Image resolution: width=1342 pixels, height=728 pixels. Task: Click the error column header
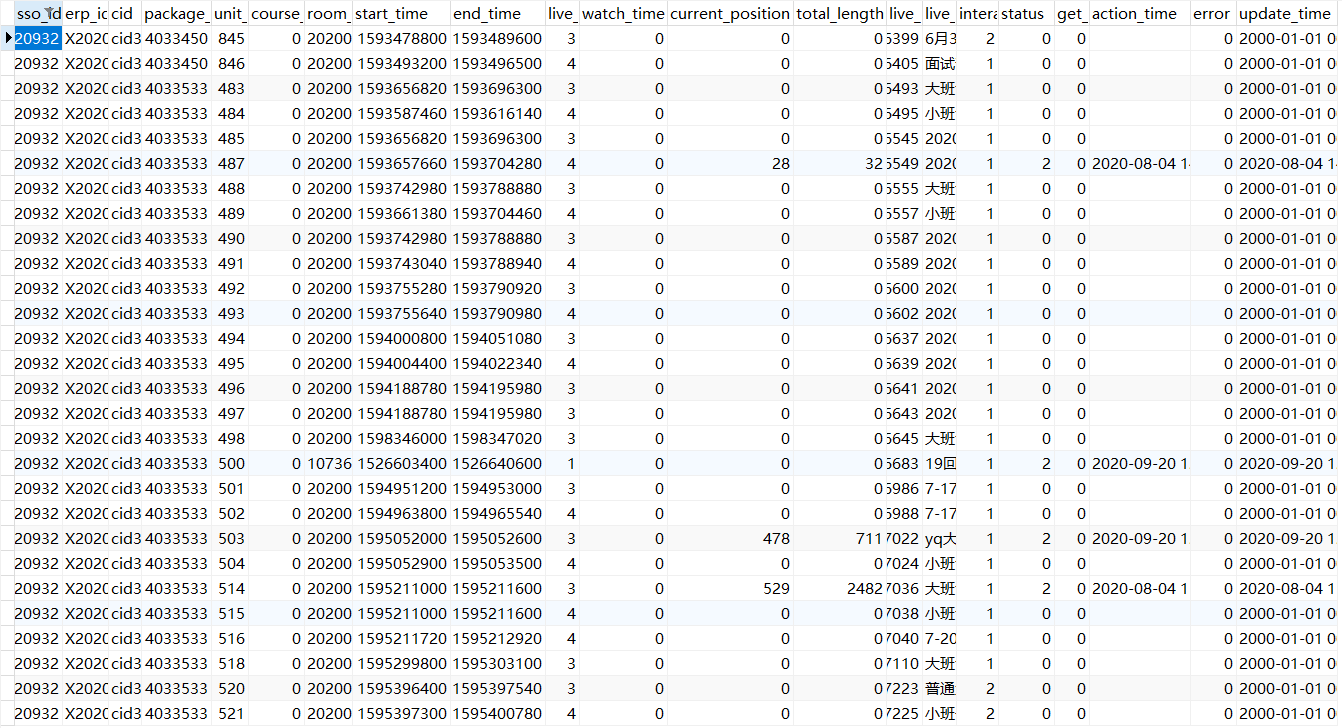pos(1213,14)
